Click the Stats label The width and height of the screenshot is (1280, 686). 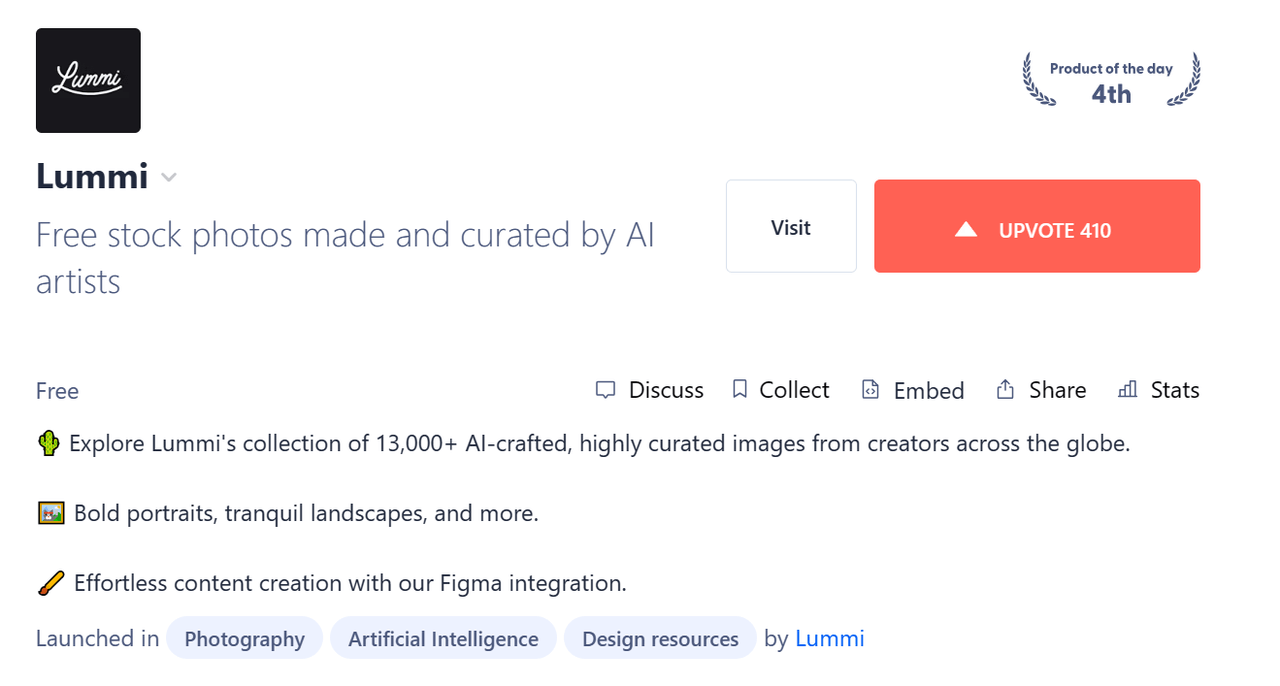coord(1175,390)
